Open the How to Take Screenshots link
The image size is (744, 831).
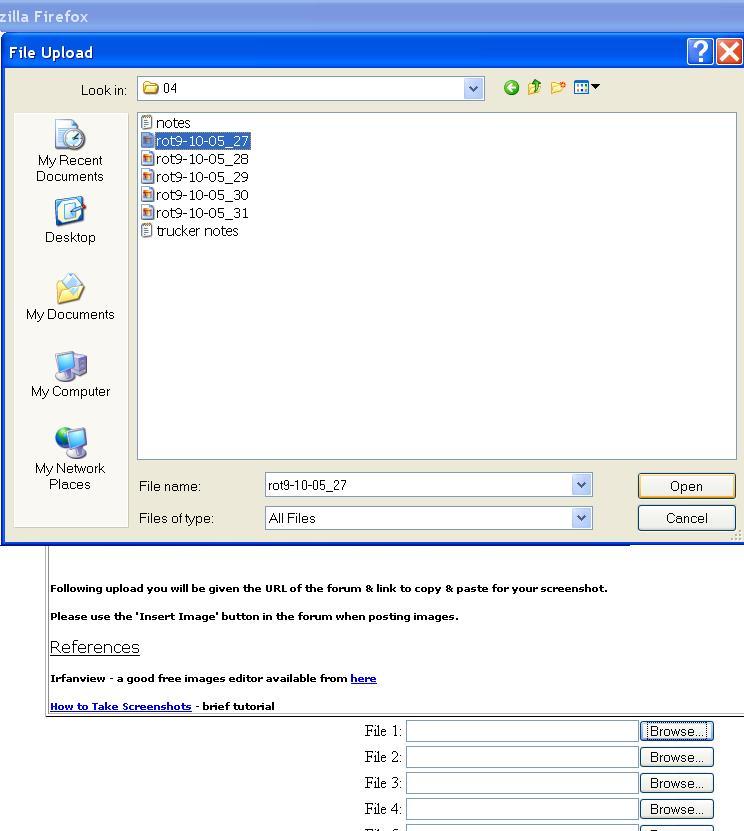pos(120,706)
